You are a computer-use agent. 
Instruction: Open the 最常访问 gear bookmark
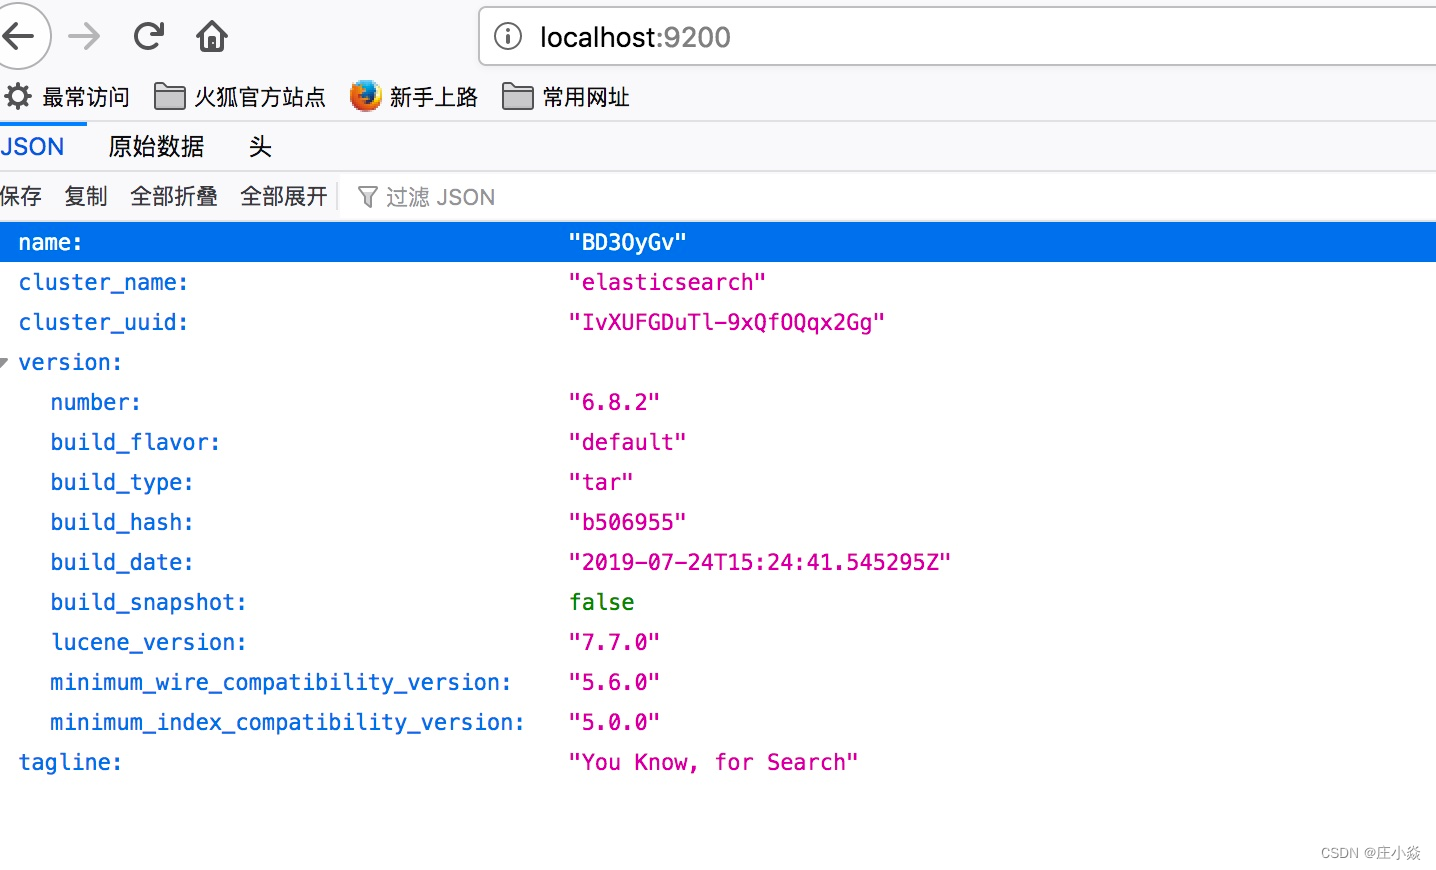[x=66, y=97]
